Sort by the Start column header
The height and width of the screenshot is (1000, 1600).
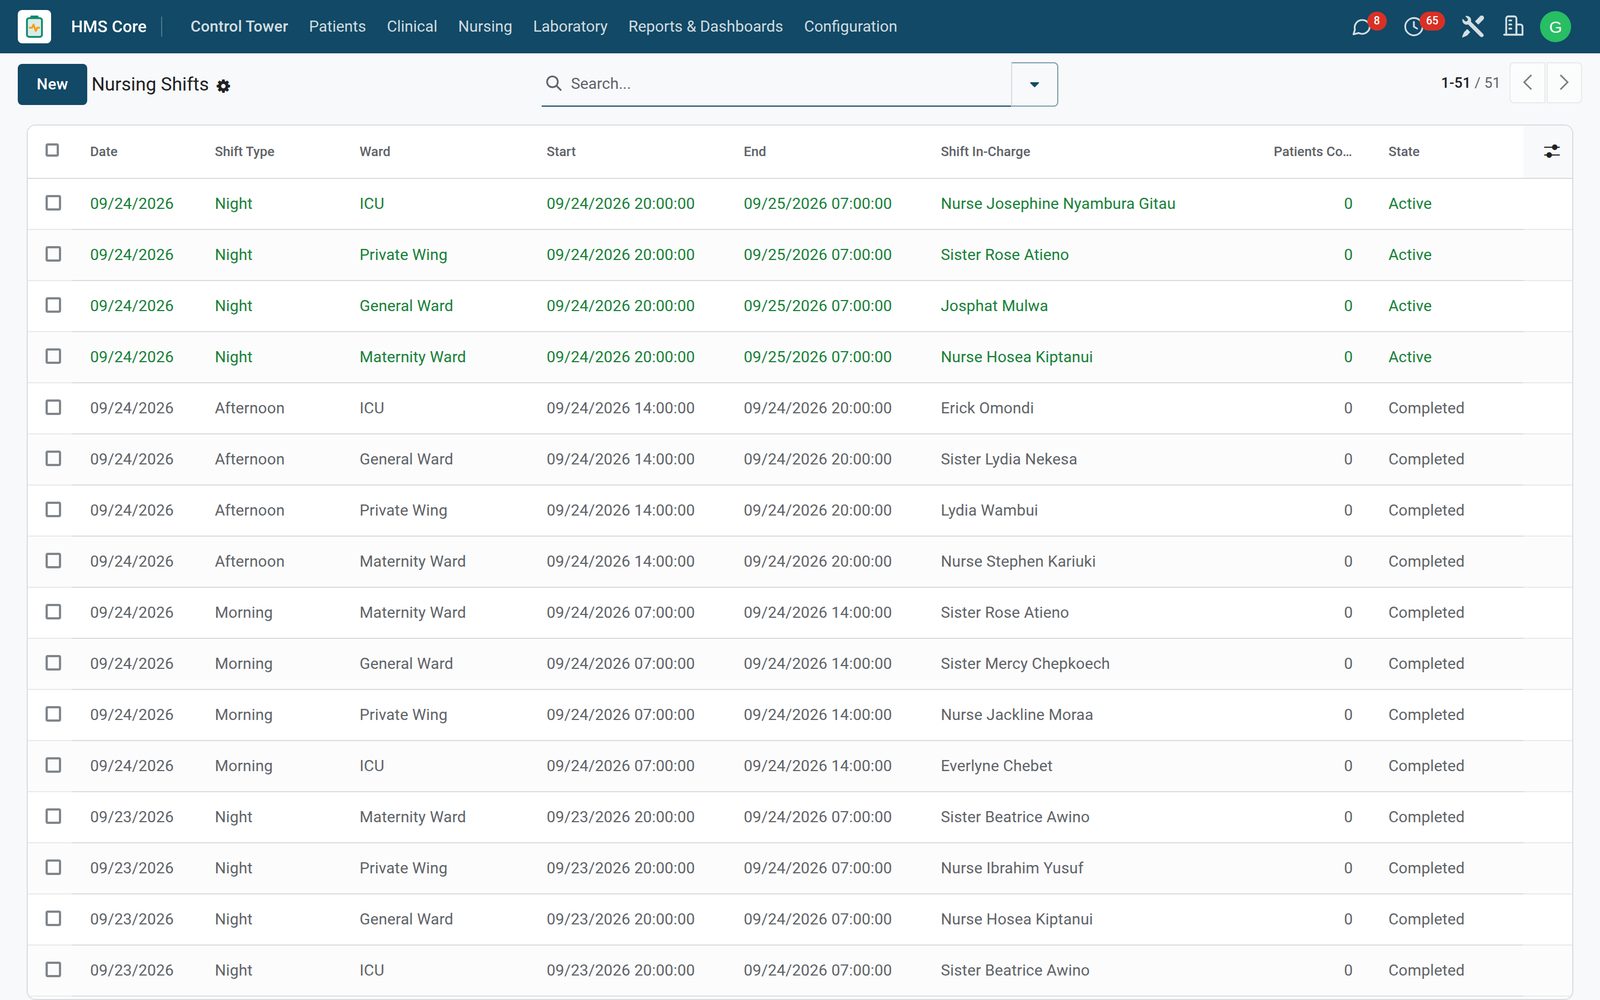tap(561, 152)
